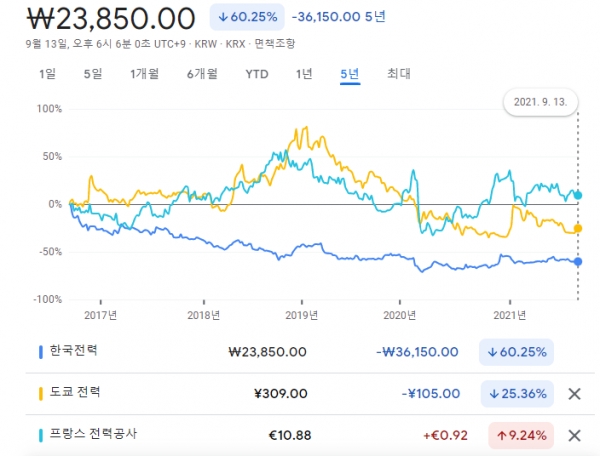Click the -₩36,150.00 change value
The width and height of the screenshot is (600, 456).
pyautogui.click(x=417, y=352)
